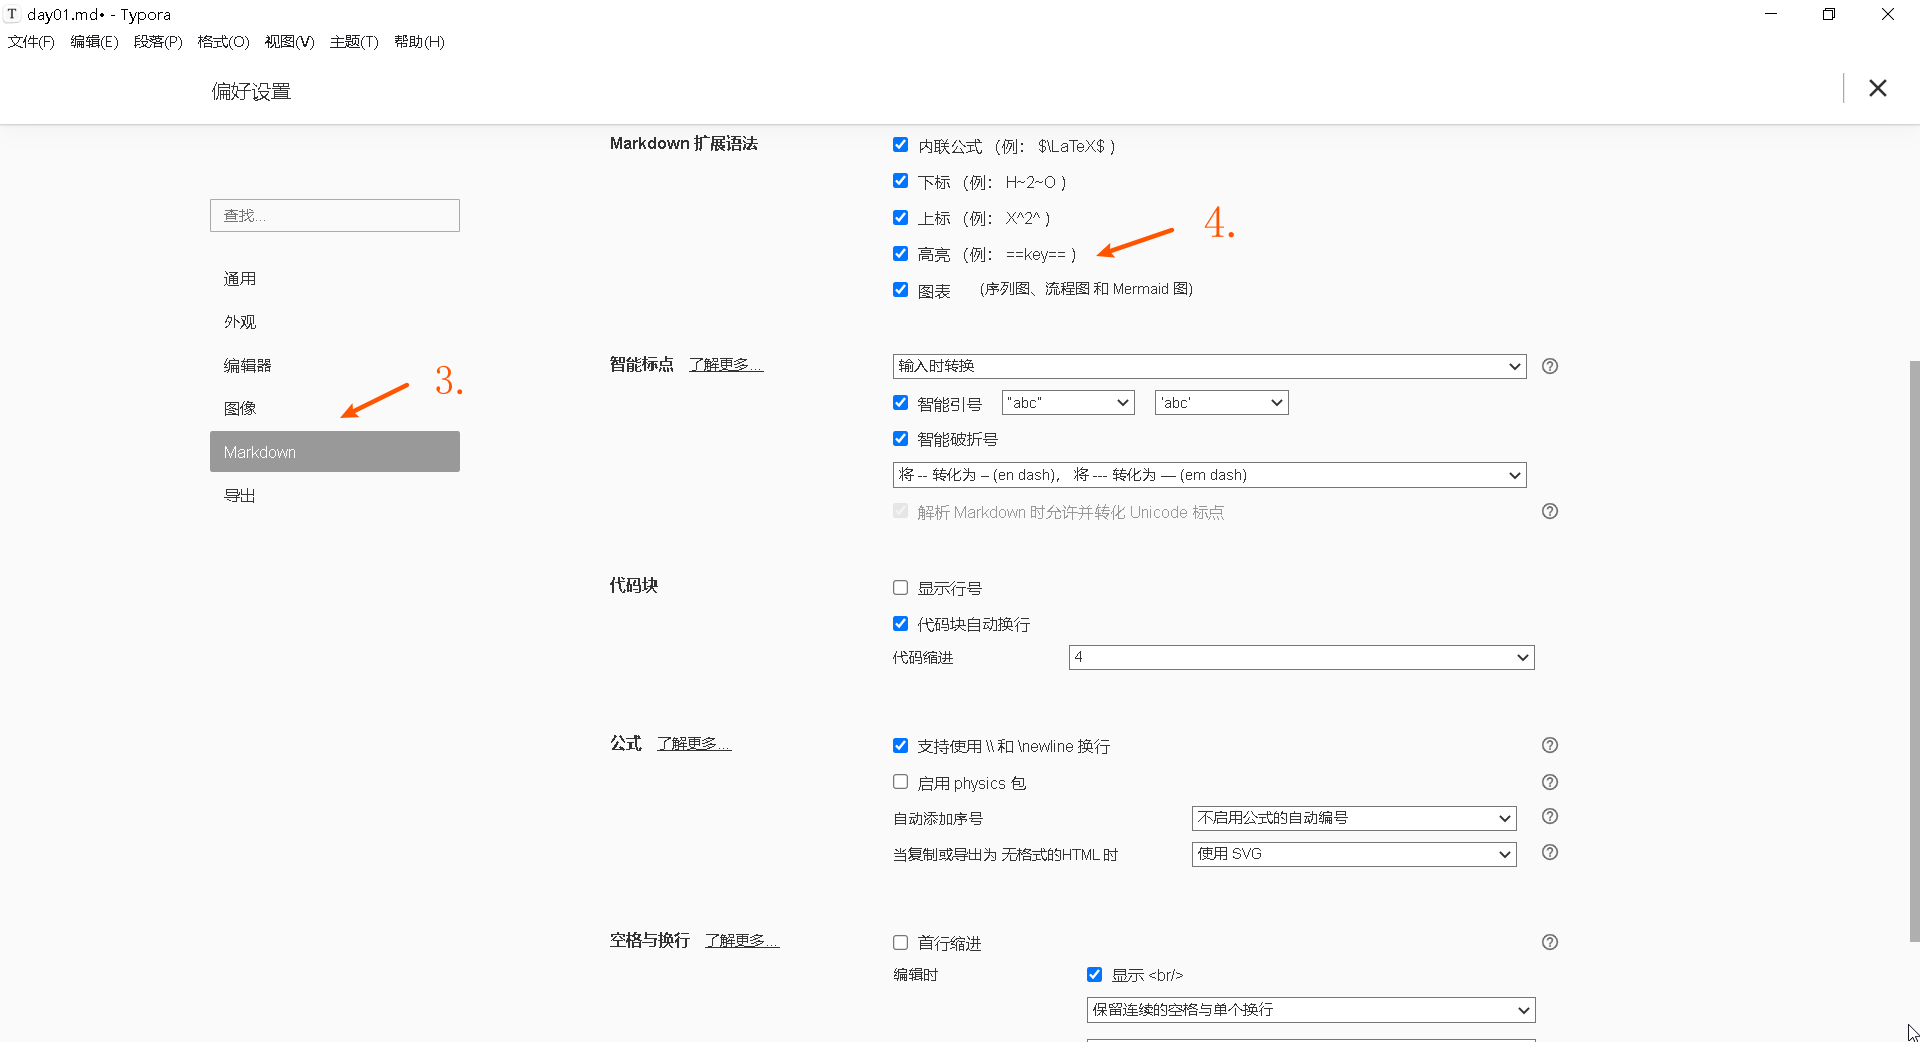1920x1042 pixels.
Task: Select 外观 settings category
Action: coord(335,322)
